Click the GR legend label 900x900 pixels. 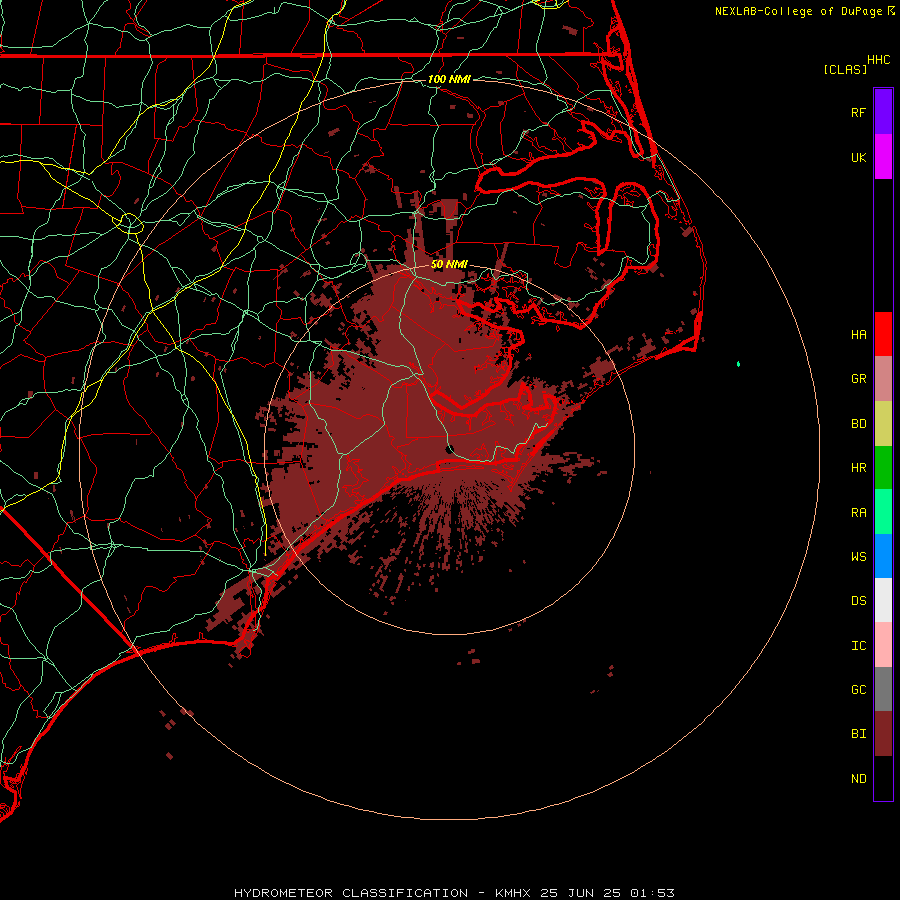click(858, 379)
